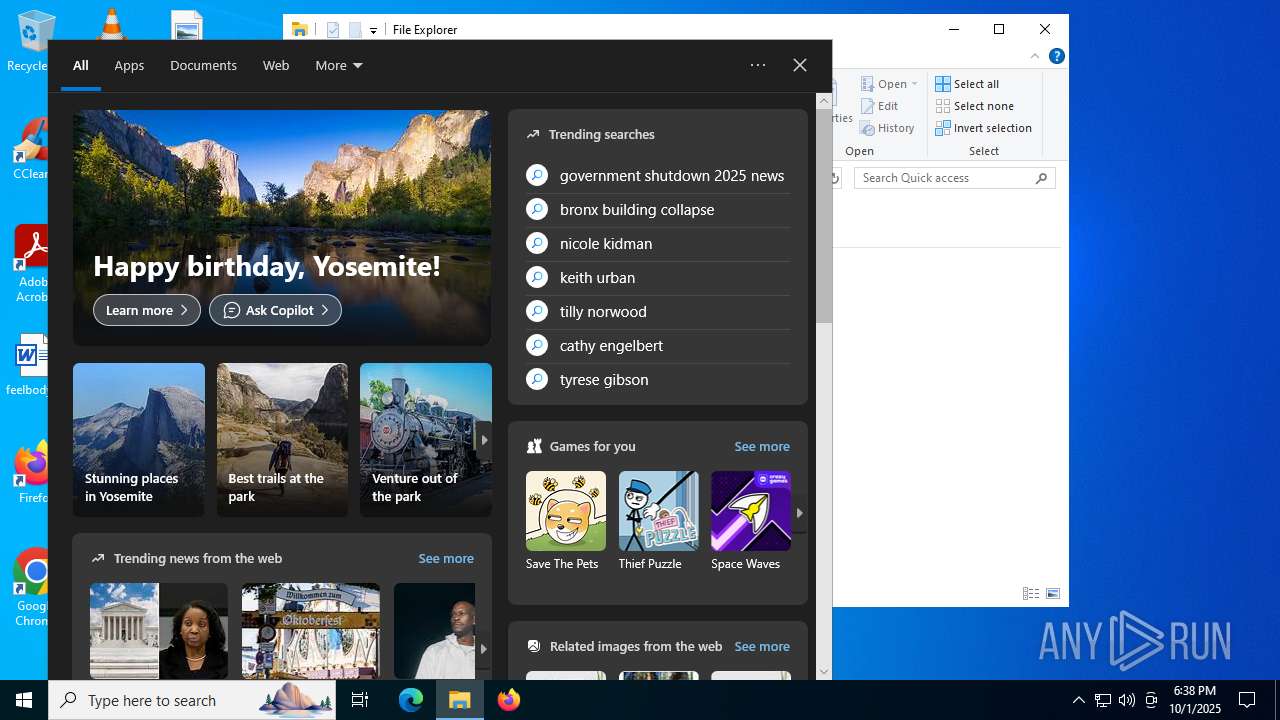Image resolution: width=1280 pixels, height=720 pixels.
Task: Switch File Explorer to details view icon
Action: point(1031,593)
